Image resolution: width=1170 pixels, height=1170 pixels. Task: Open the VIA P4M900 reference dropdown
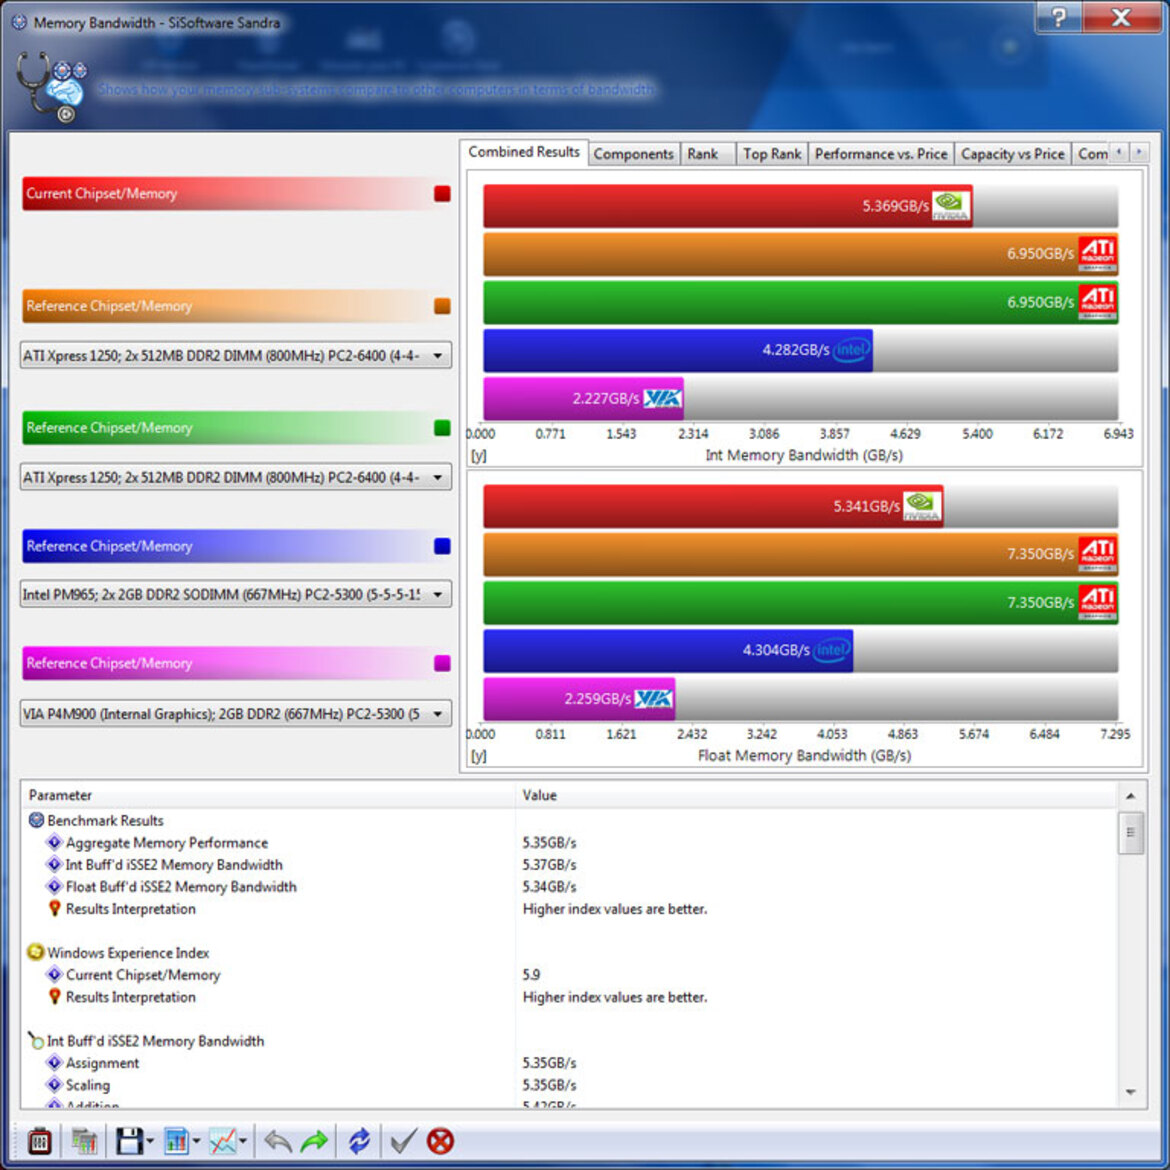click(x=235, y=713)
